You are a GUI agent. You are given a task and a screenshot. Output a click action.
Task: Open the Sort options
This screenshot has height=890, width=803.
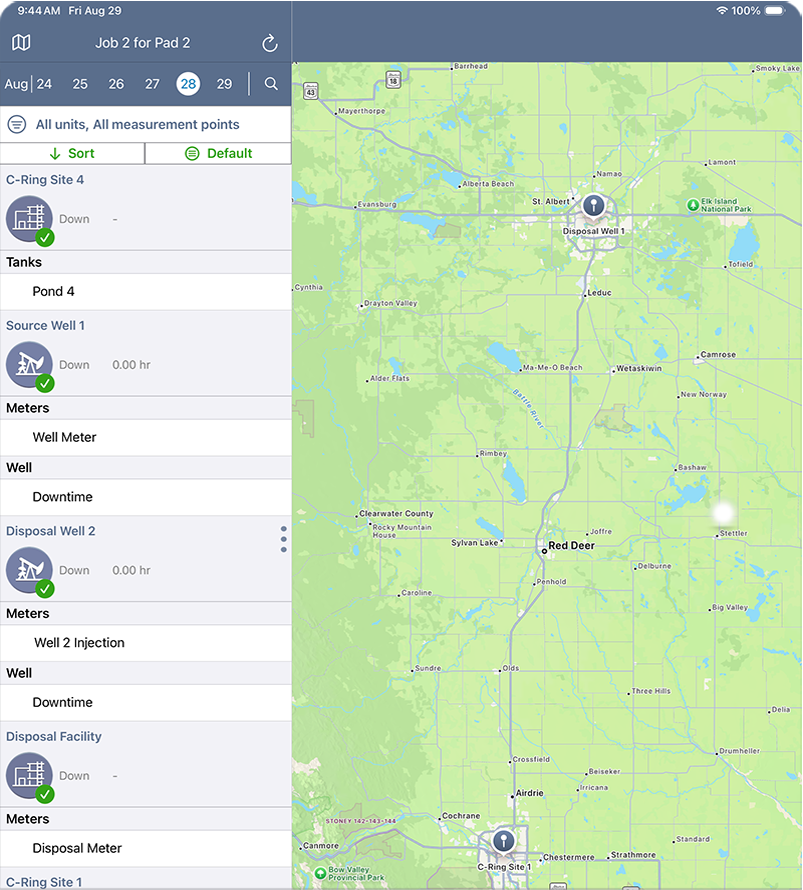(x=72, y=153)
